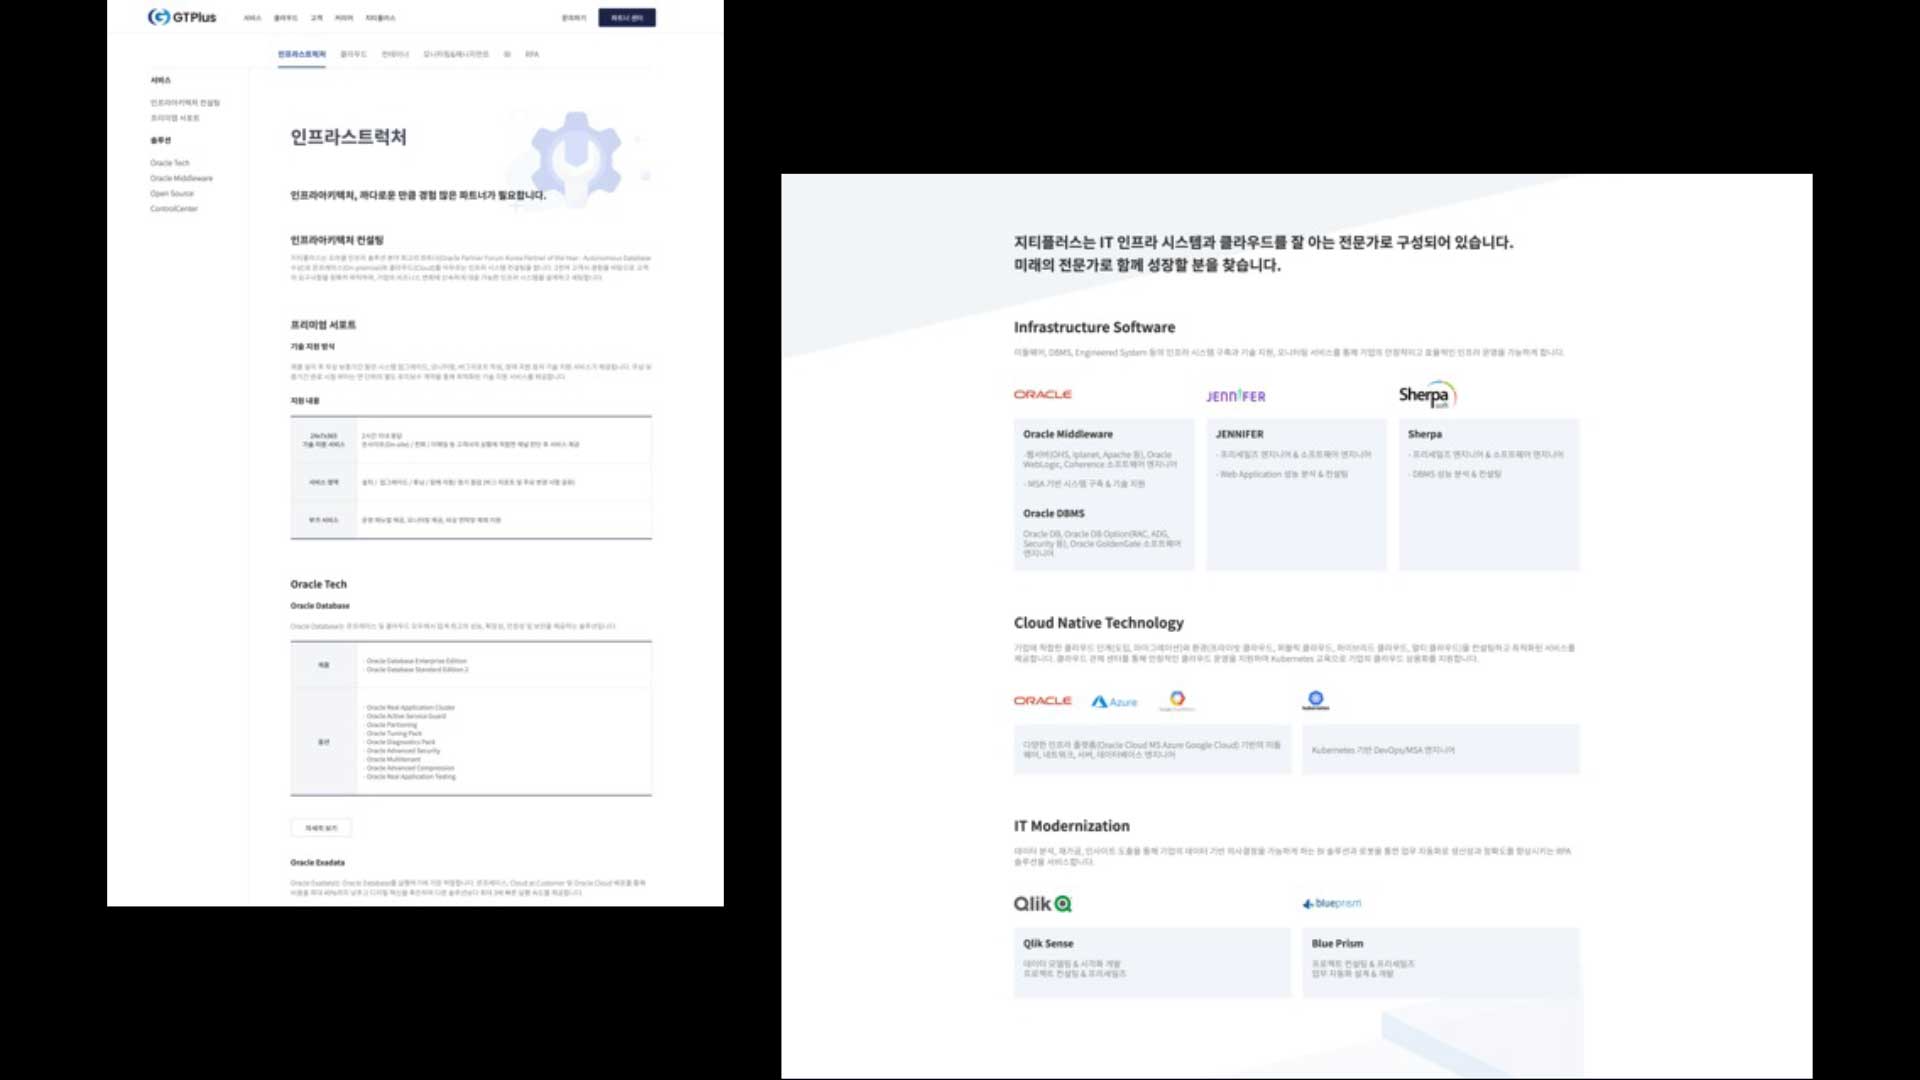Screen dimensions: 1920x1080
Task: Click the Oracle Cloud MS Azure Google Cloud card
Action: tap(1152, 750)
